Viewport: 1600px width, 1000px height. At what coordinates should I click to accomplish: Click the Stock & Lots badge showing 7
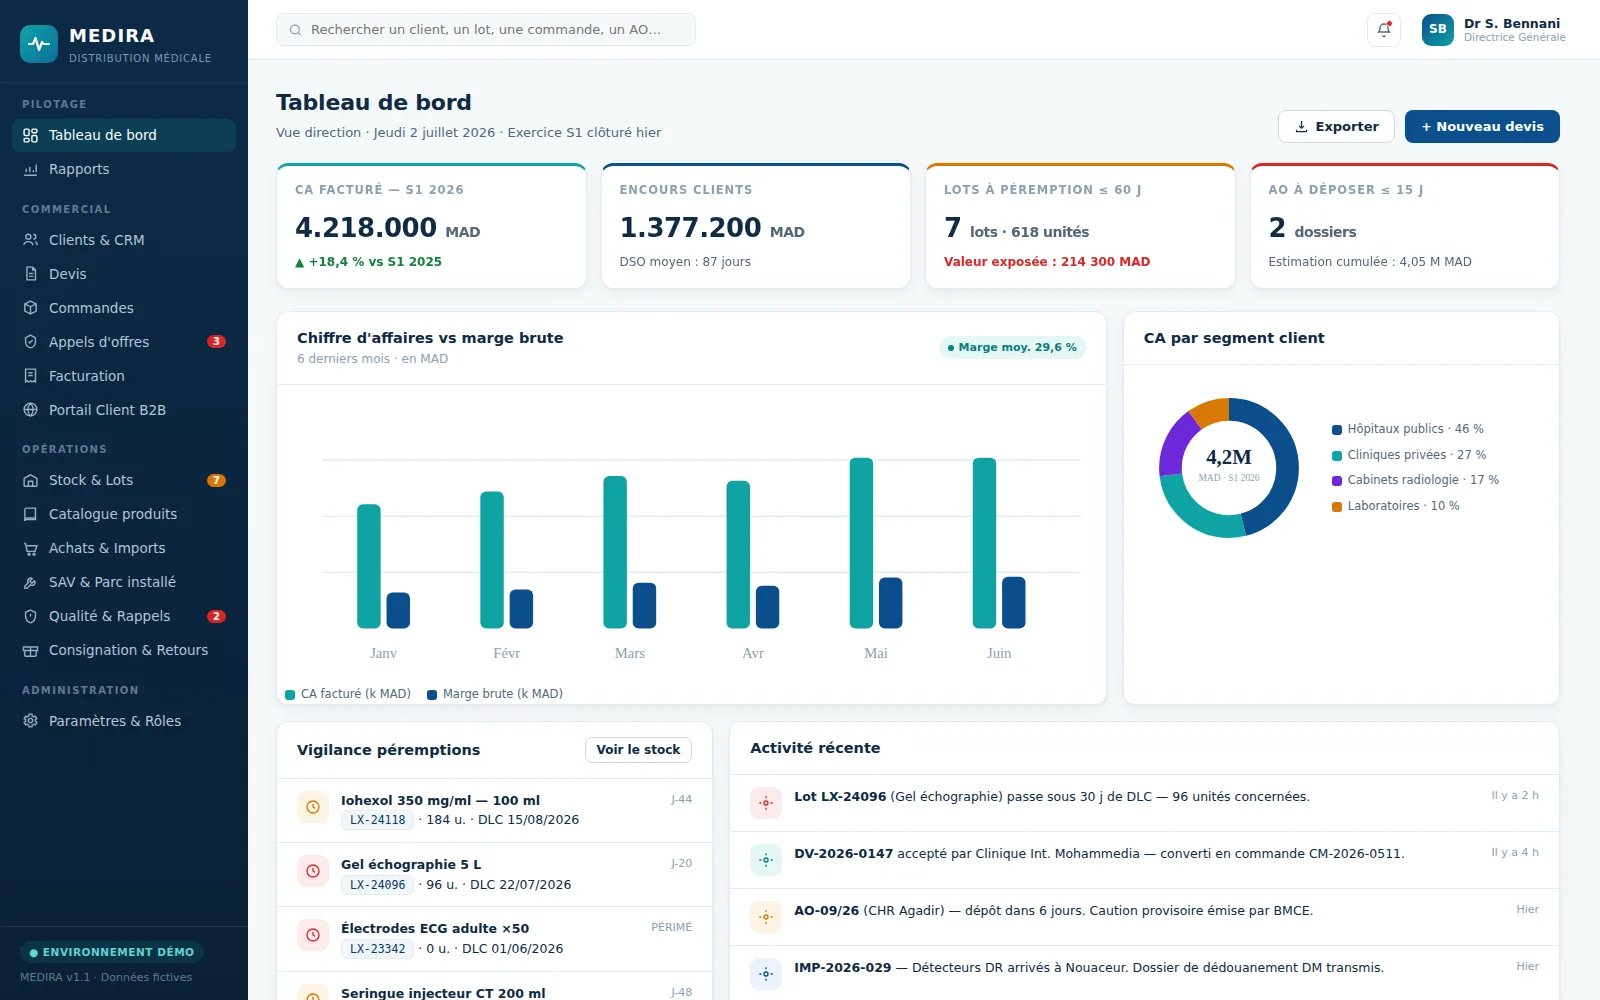[216, 480]
